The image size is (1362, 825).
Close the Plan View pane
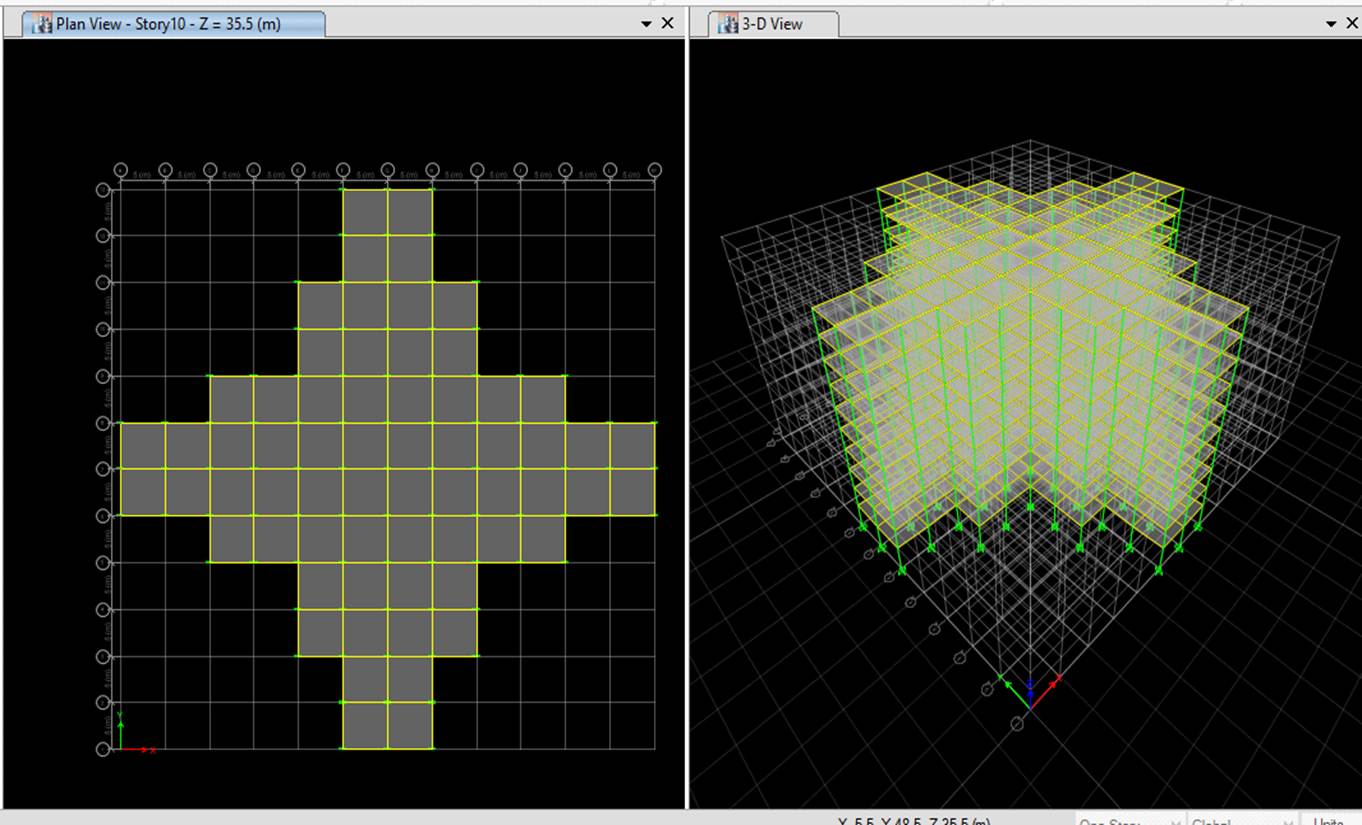668,24
